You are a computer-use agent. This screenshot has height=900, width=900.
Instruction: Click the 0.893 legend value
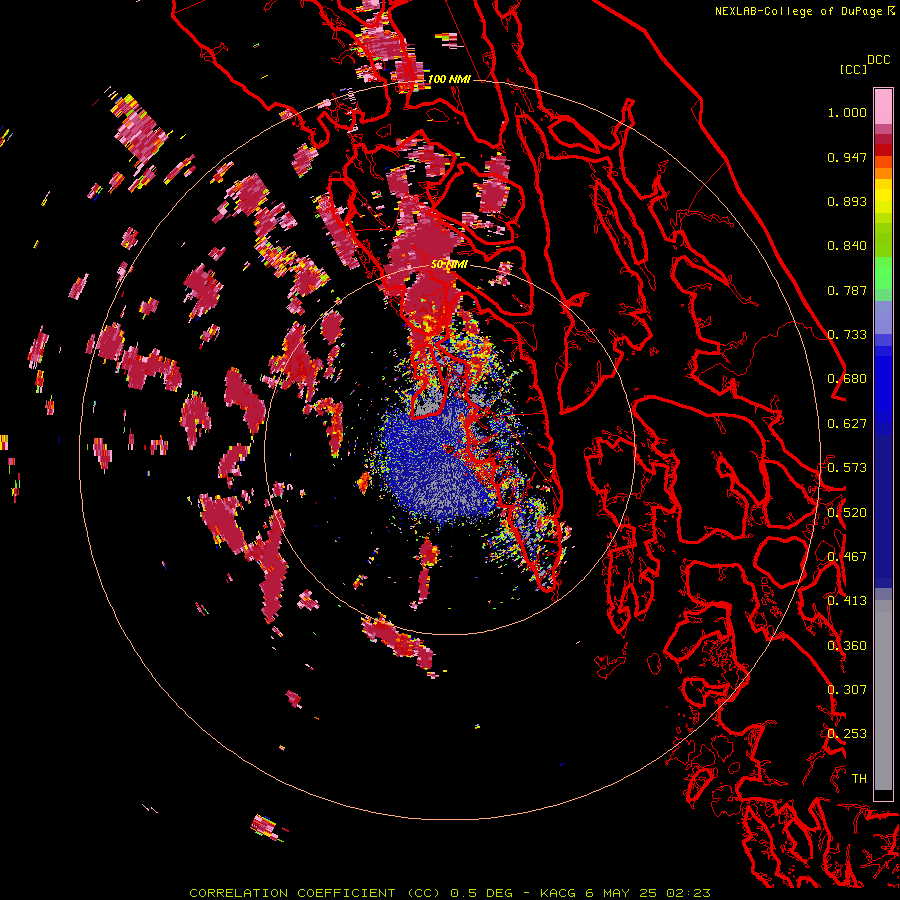[847, 201]
